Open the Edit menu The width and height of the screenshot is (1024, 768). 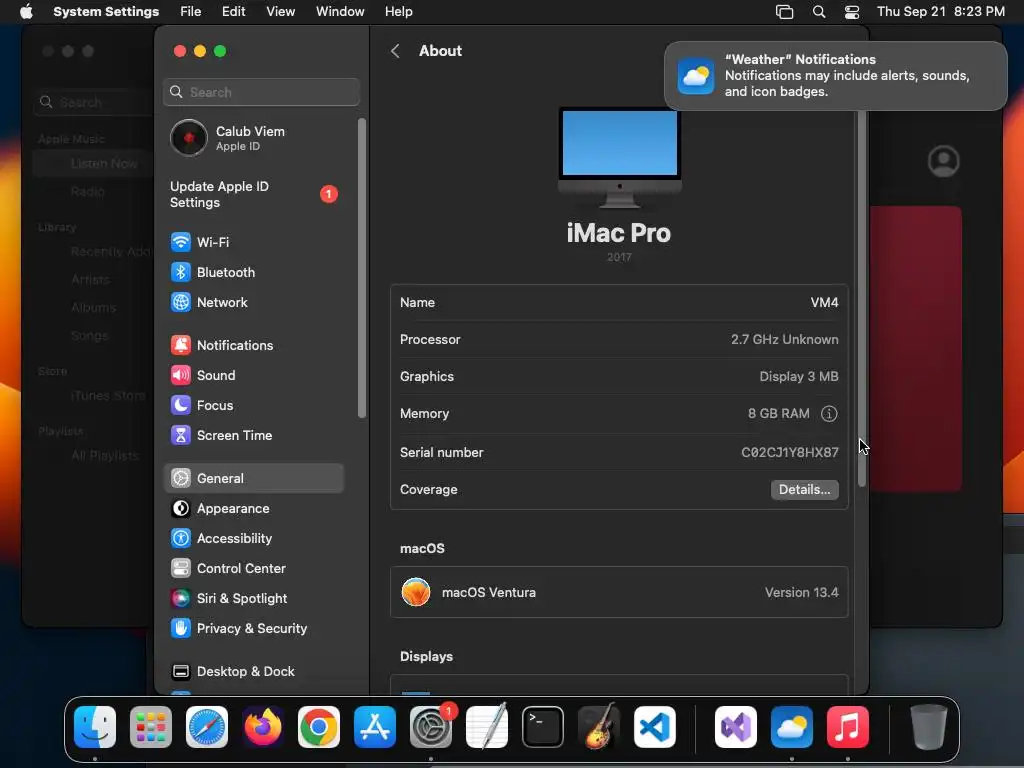[x=233, y=12]
